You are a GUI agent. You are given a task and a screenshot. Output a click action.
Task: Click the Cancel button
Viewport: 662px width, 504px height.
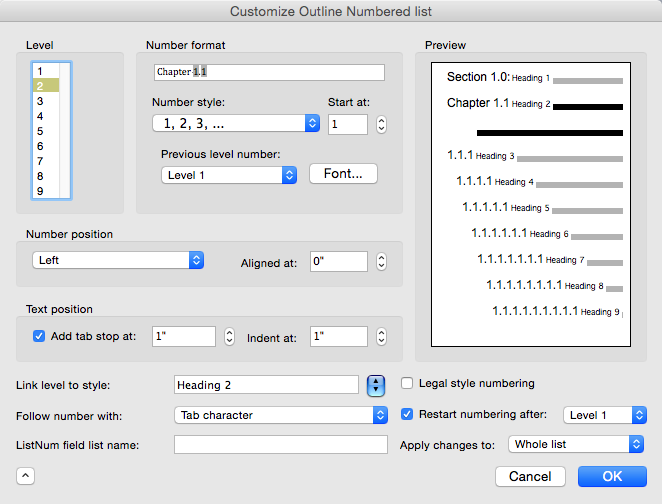[530, 477]
